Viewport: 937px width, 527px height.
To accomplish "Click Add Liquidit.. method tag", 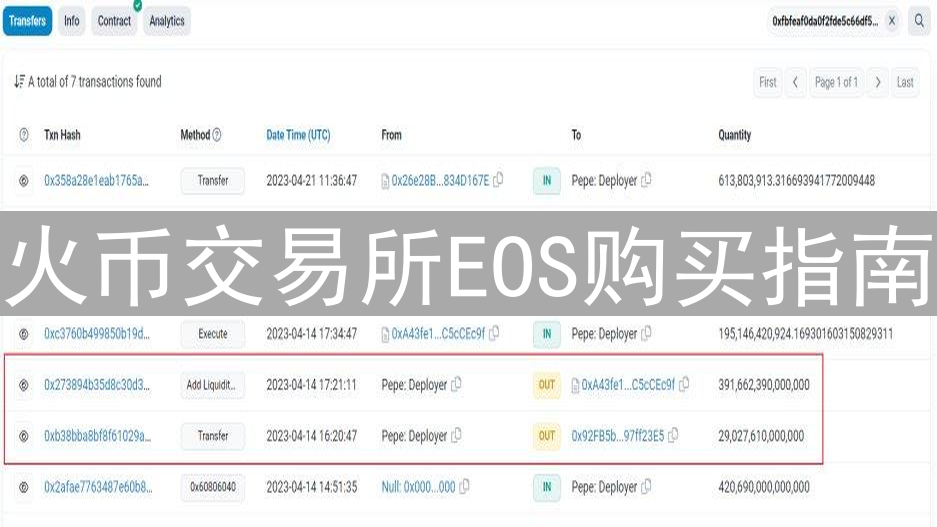I will pyautogui.click(x=213, y=385).
